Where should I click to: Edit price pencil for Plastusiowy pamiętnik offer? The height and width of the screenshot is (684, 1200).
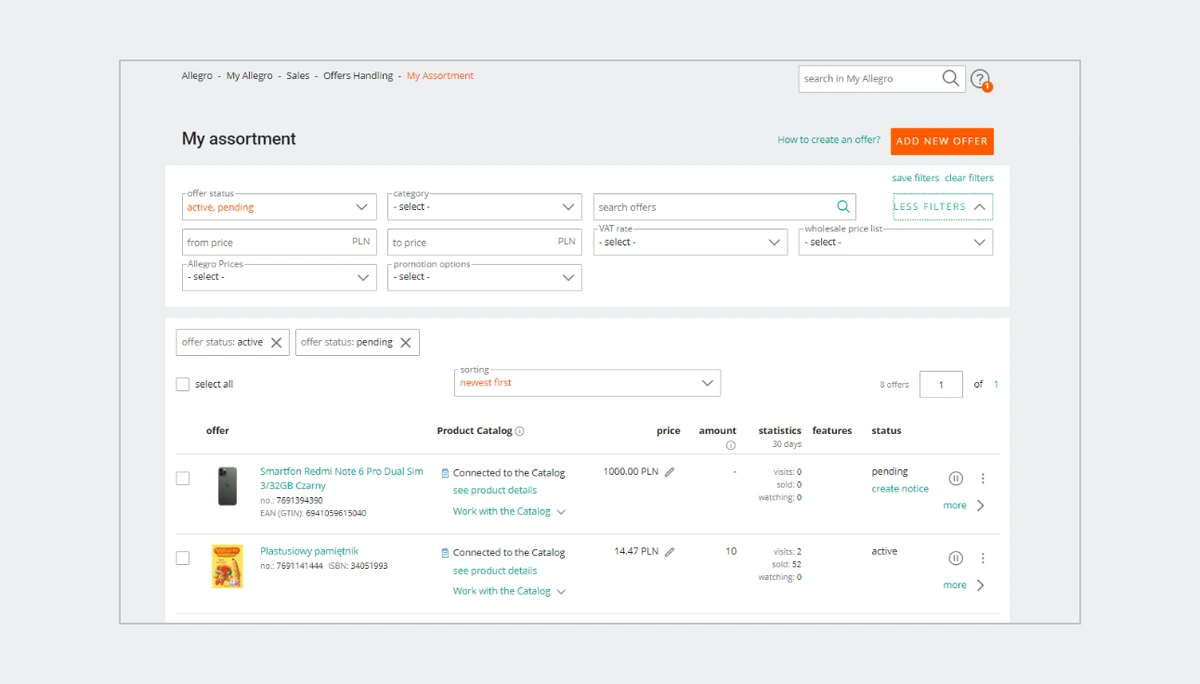point(670,552)
